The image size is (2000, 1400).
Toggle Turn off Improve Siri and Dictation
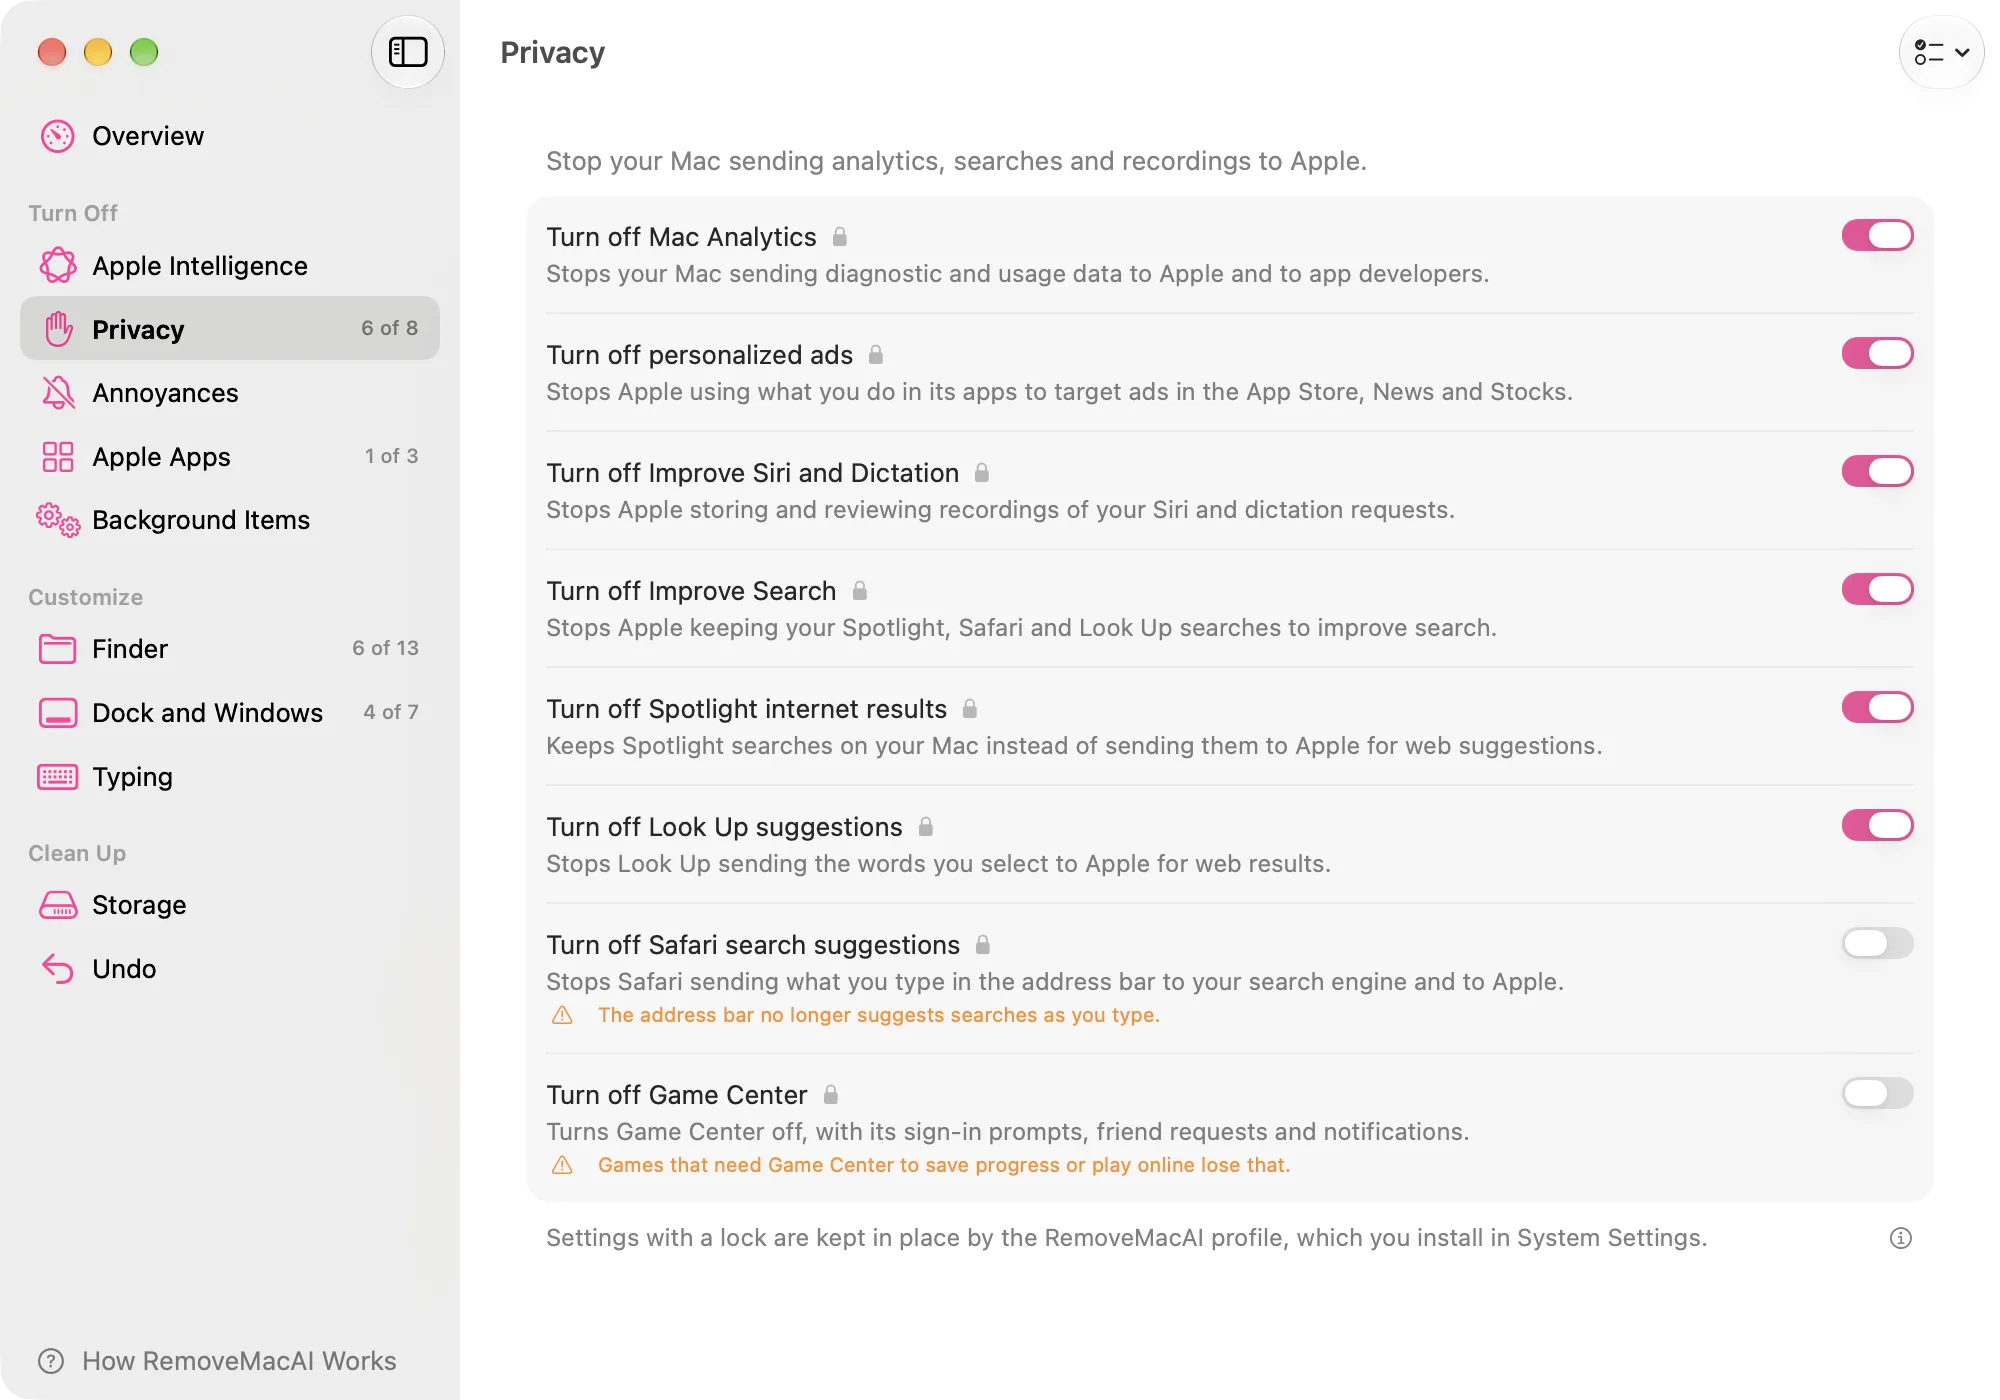coord(1877,472)
